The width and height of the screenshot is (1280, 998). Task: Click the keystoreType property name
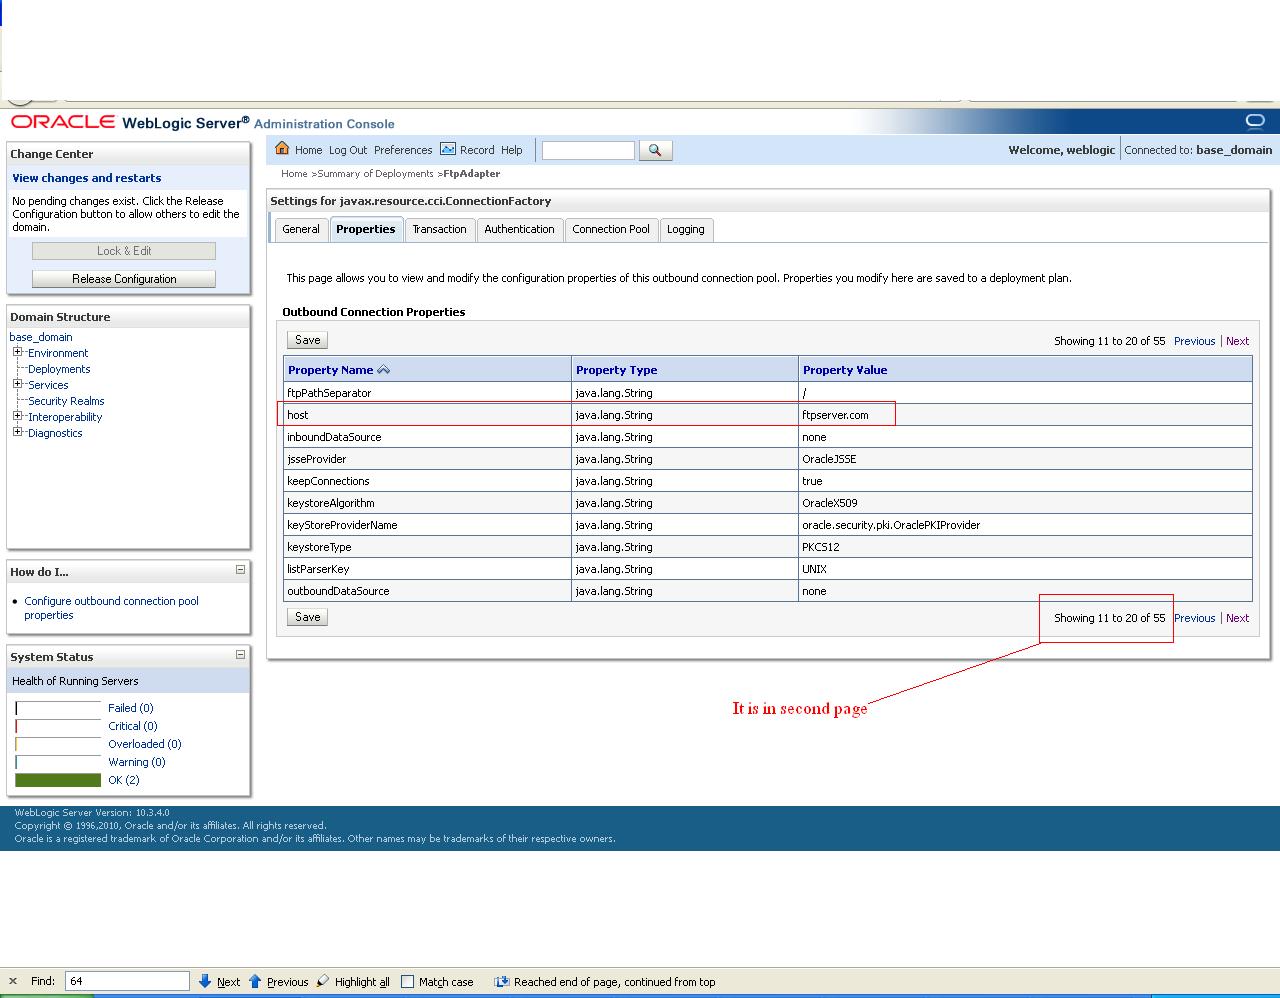click(x=319, y=547)
